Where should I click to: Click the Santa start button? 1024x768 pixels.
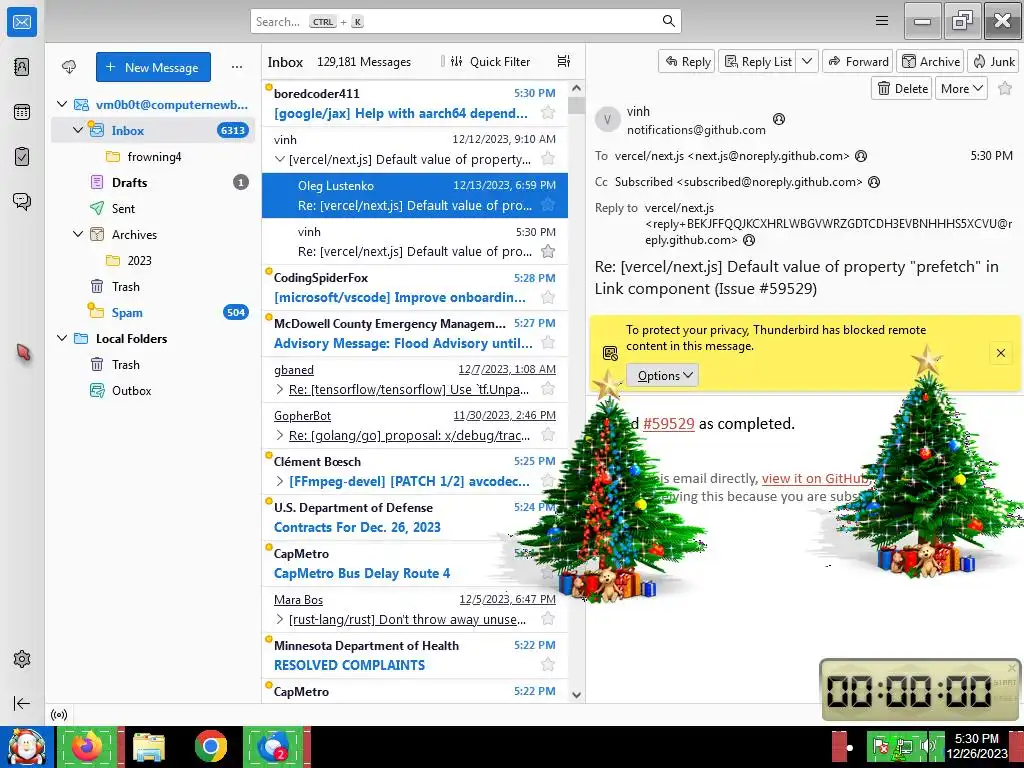(26, 746)
